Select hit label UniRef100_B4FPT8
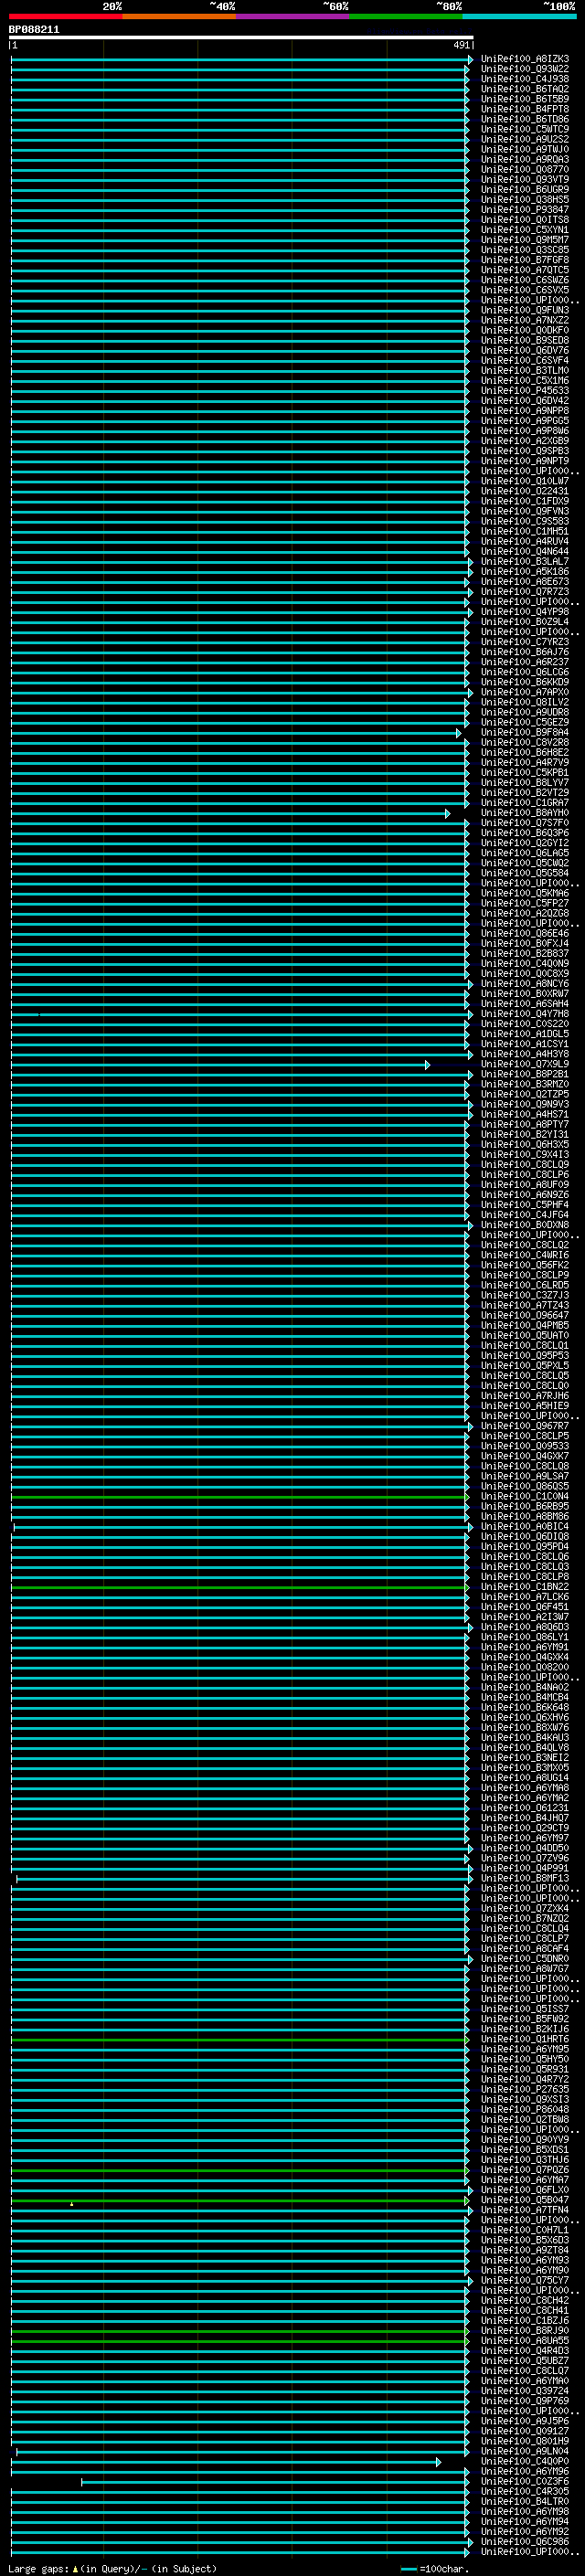 point(525,109)
